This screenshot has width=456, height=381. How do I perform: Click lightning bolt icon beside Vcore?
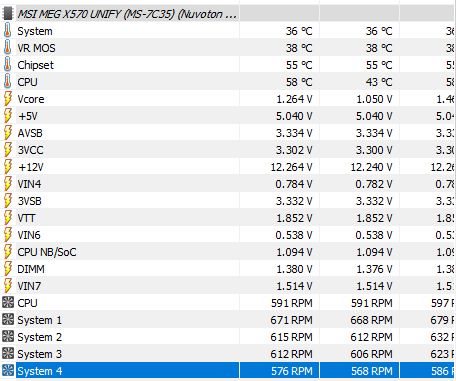pyautogui.click(x=8, y=99)
